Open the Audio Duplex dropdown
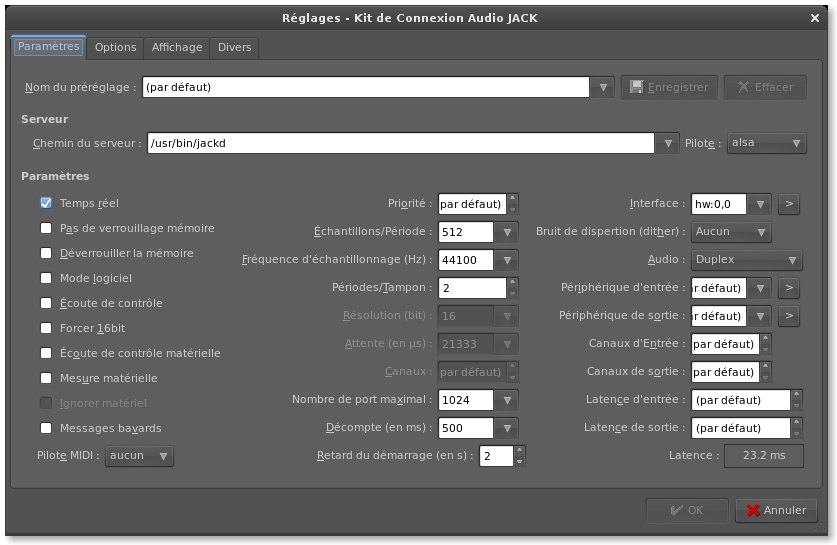The width and height of the screenshot is (837, 545). click(747, 260)
